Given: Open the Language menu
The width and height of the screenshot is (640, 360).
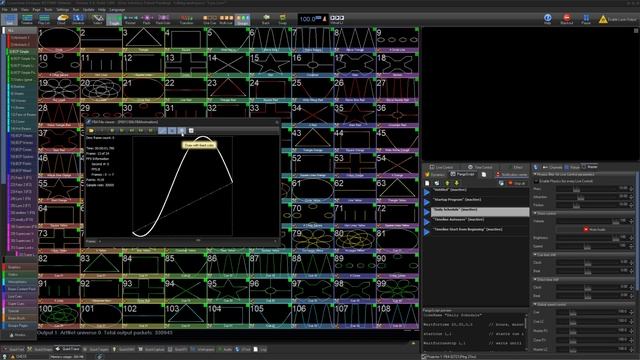Looking at the screenshot, I should coord(118,9).
